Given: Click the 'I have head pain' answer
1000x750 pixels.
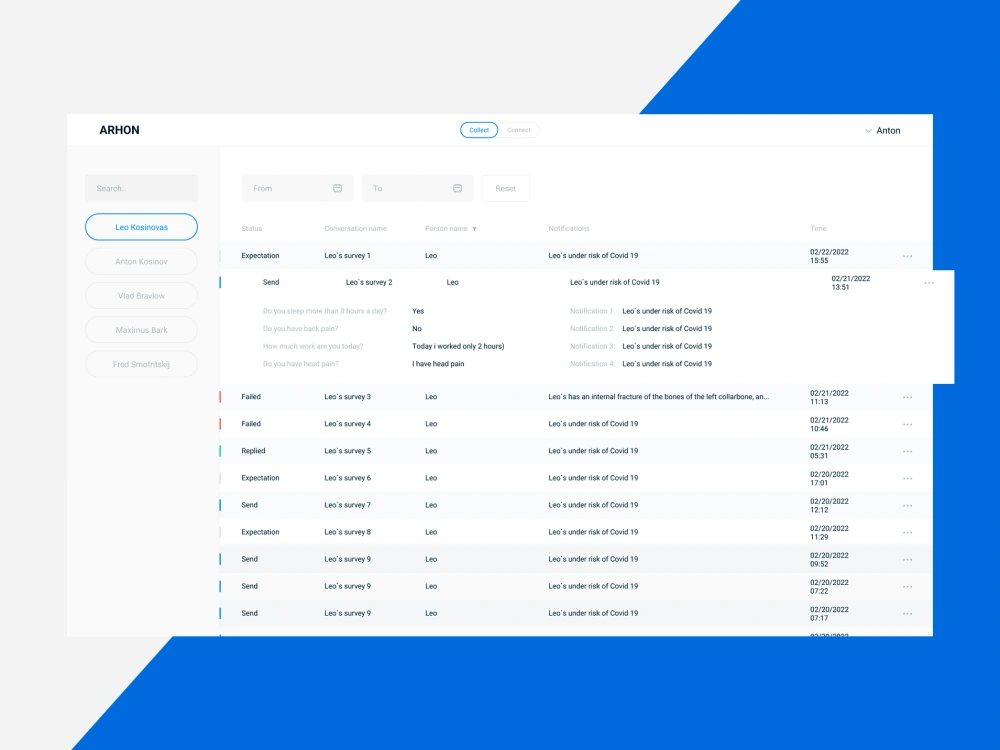Looking at the screenshot, I should click(438, 364).
